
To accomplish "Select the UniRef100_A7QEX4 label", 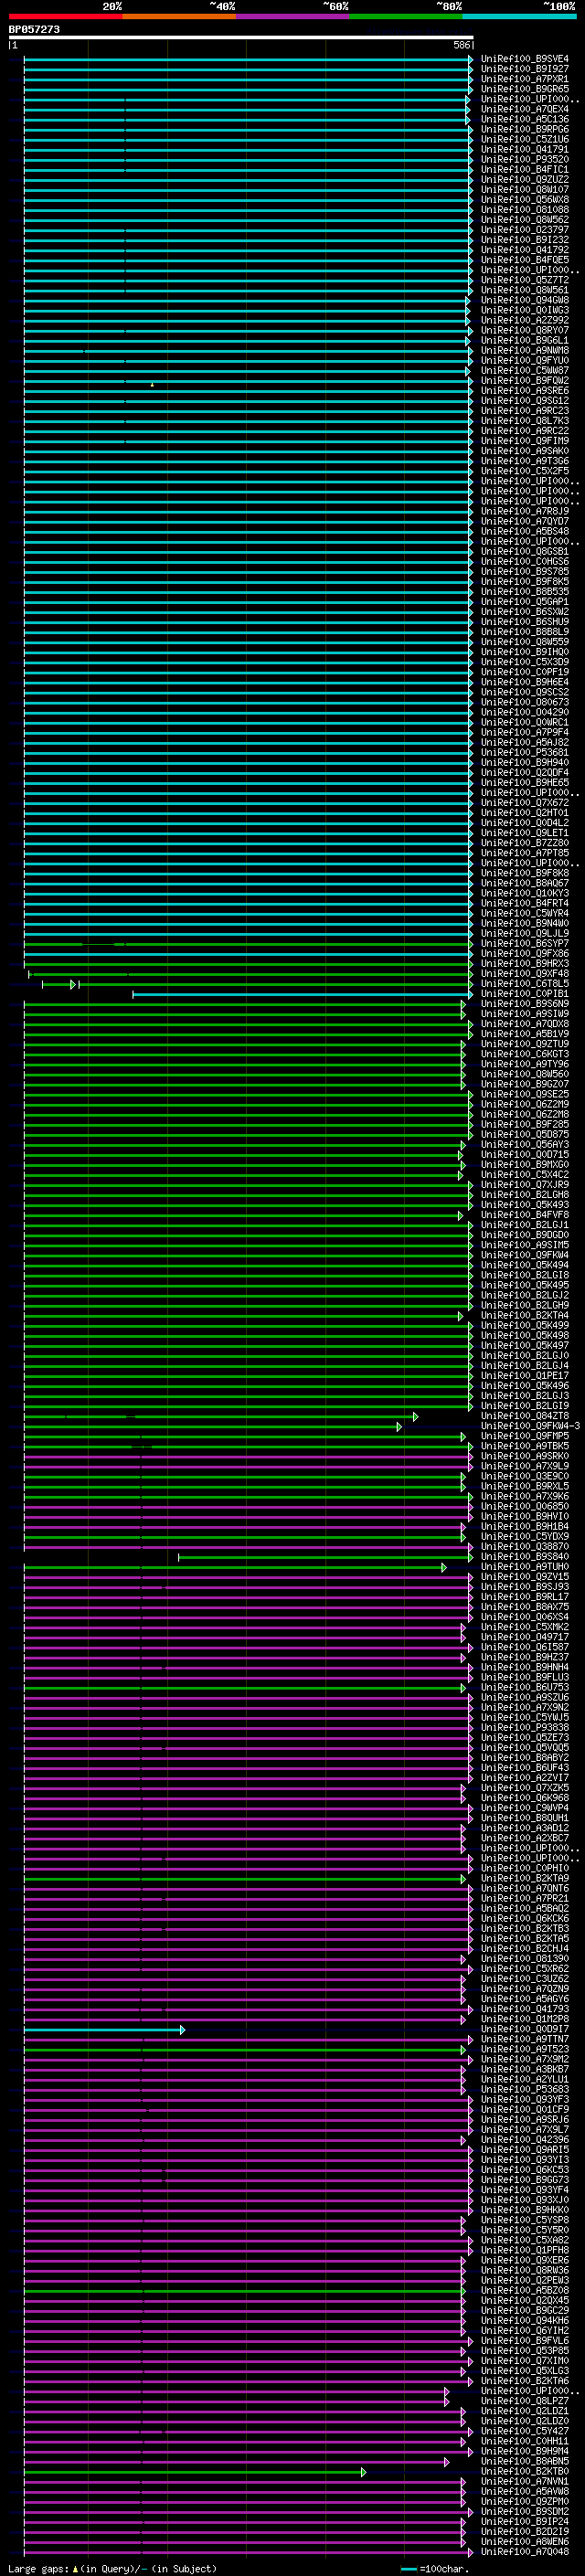I will click(524, 109).
